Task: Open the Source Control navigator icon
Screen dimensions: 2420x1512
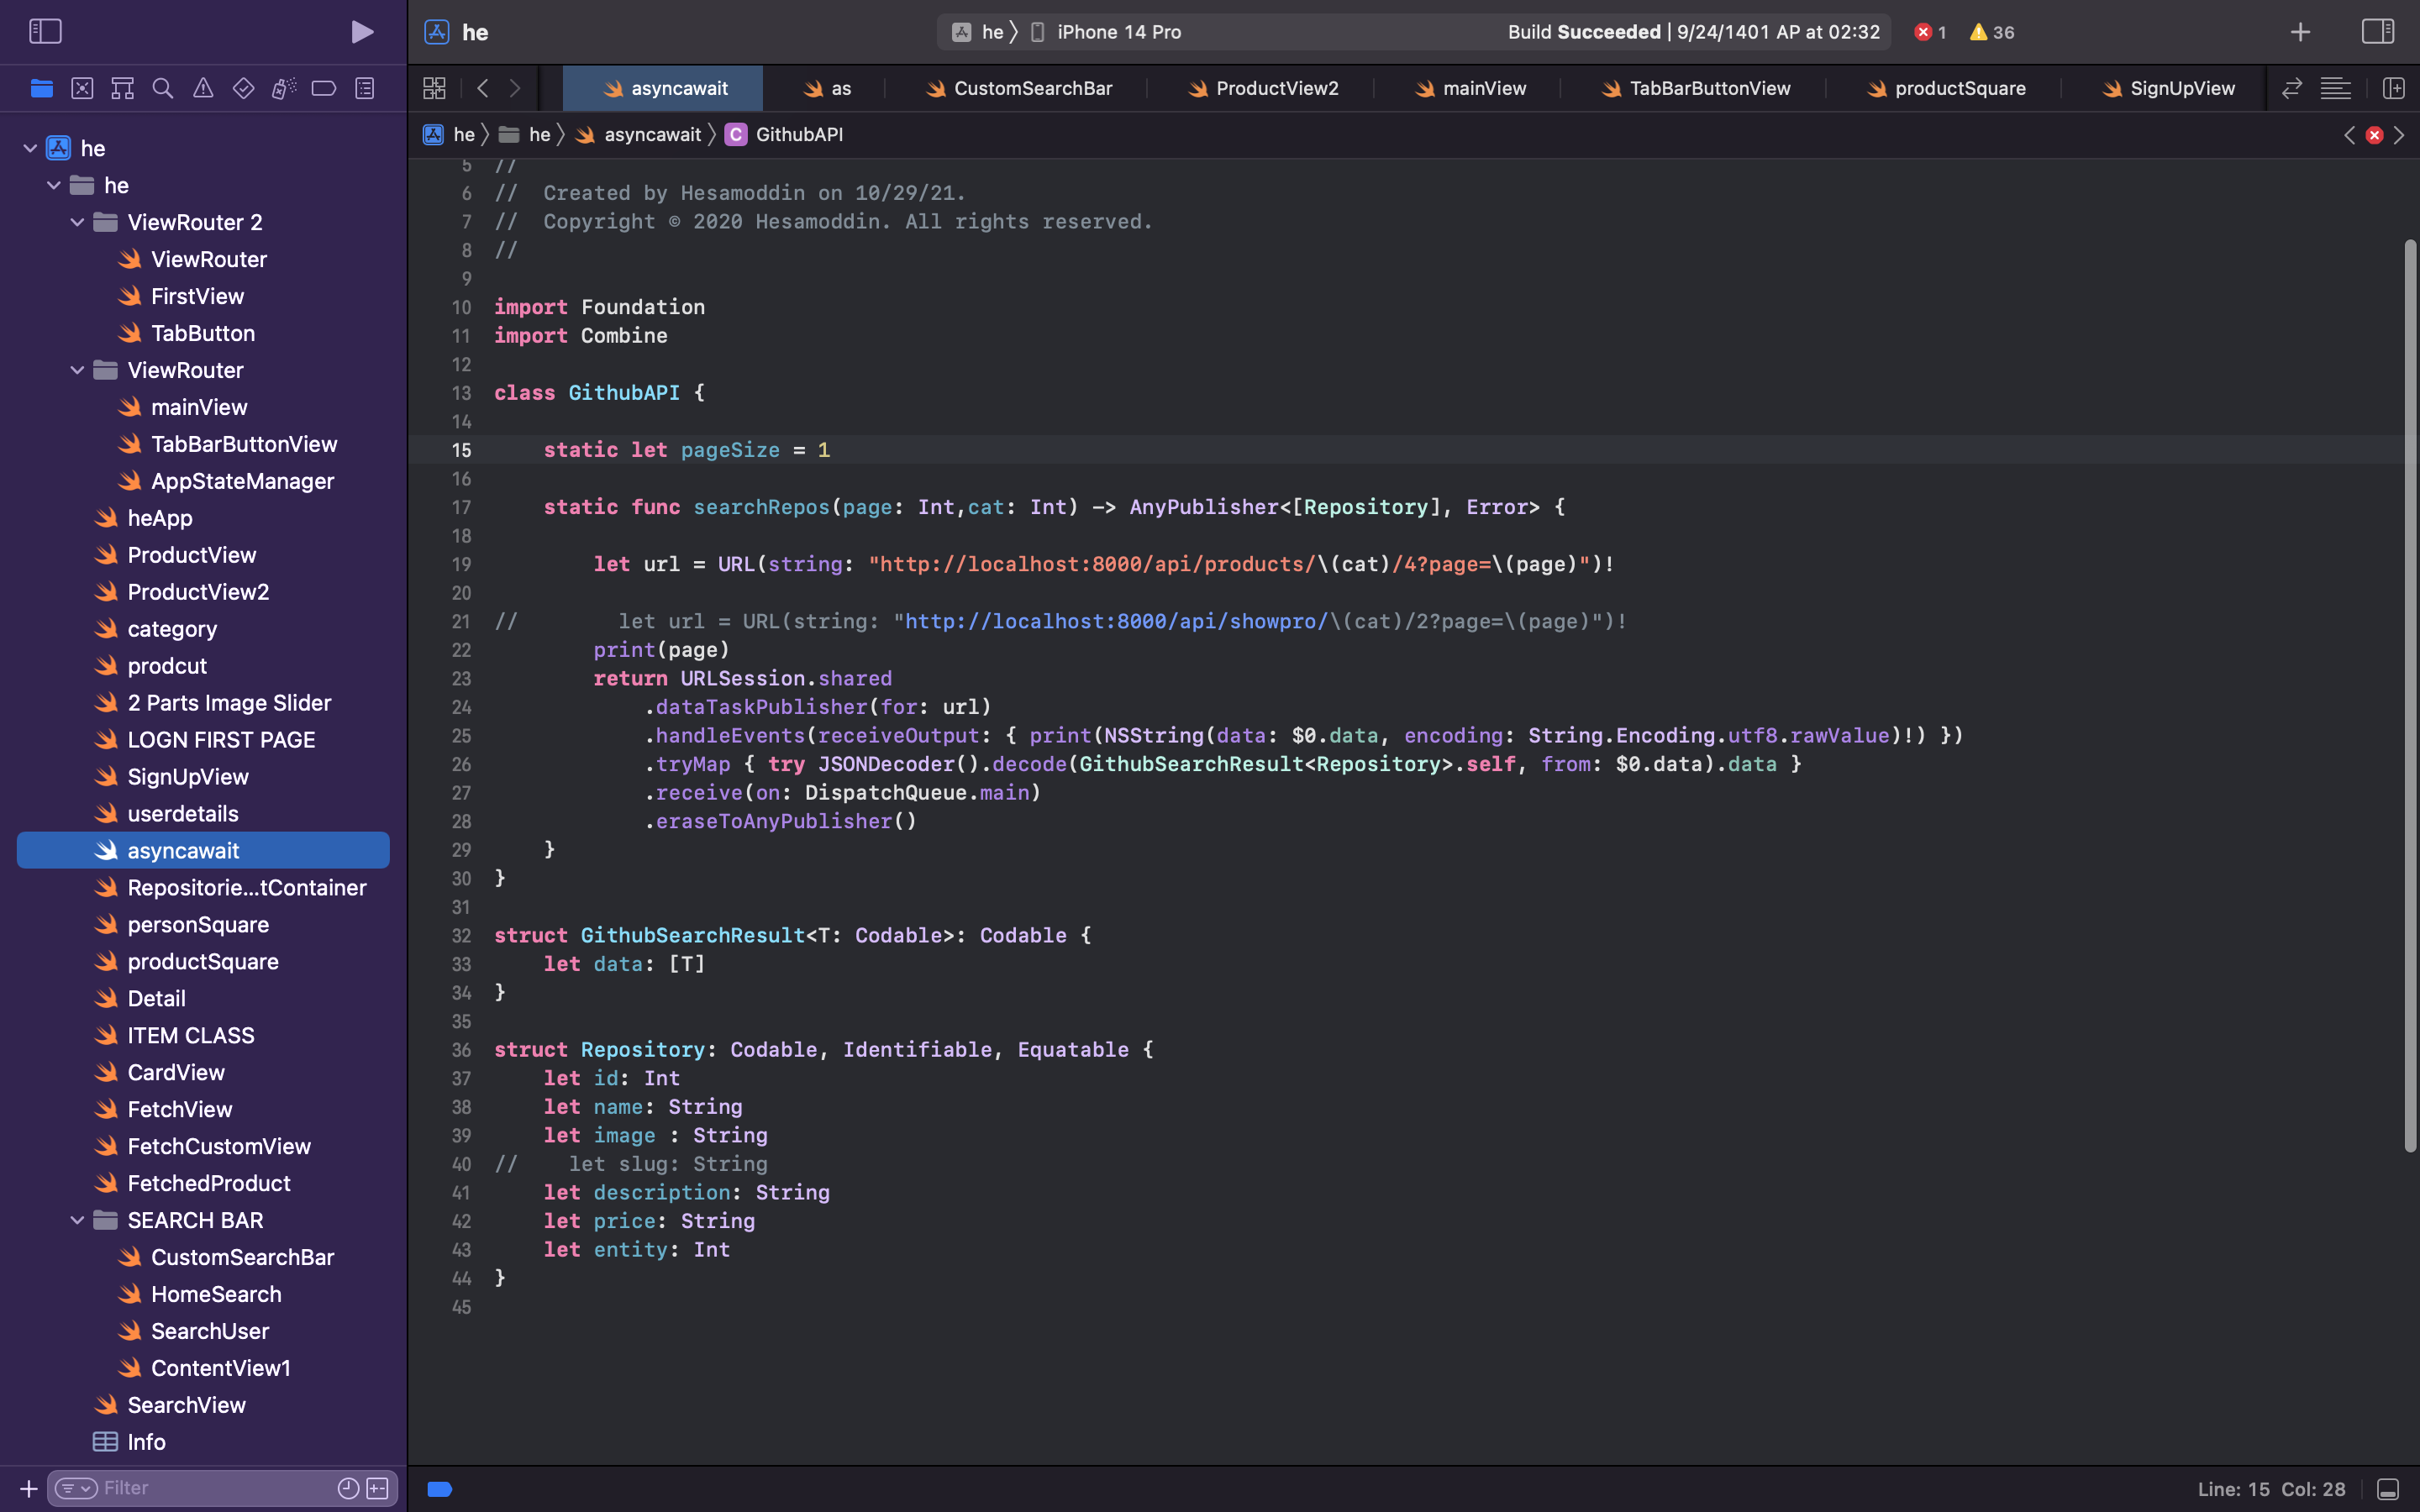Action: [82, 88]
